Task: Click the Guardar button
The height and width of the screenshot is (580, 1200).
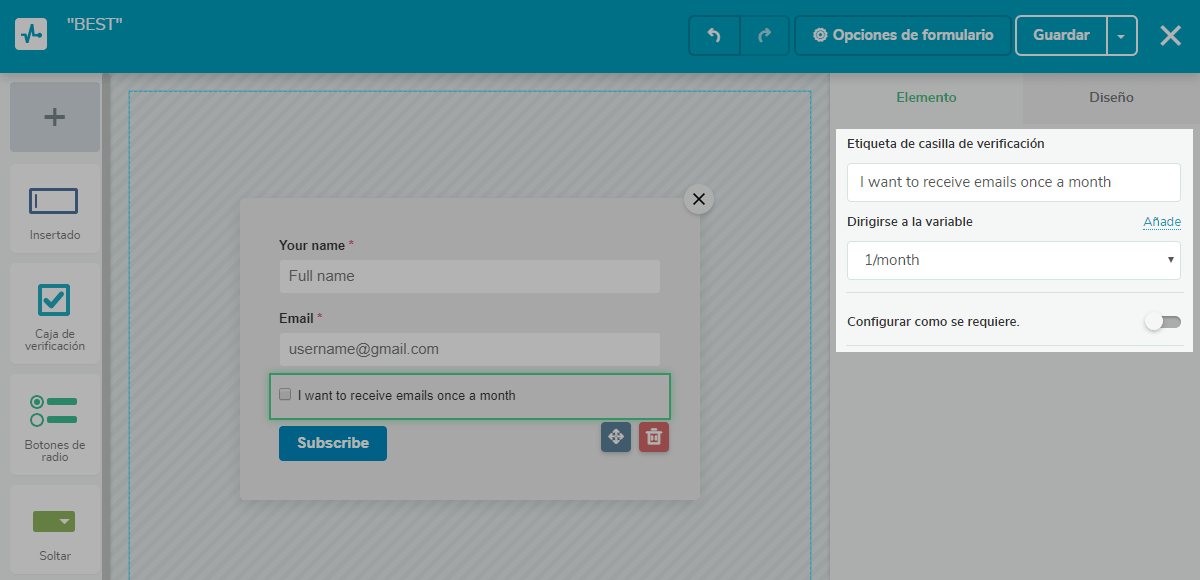Action: click(x=1061, y=35)
